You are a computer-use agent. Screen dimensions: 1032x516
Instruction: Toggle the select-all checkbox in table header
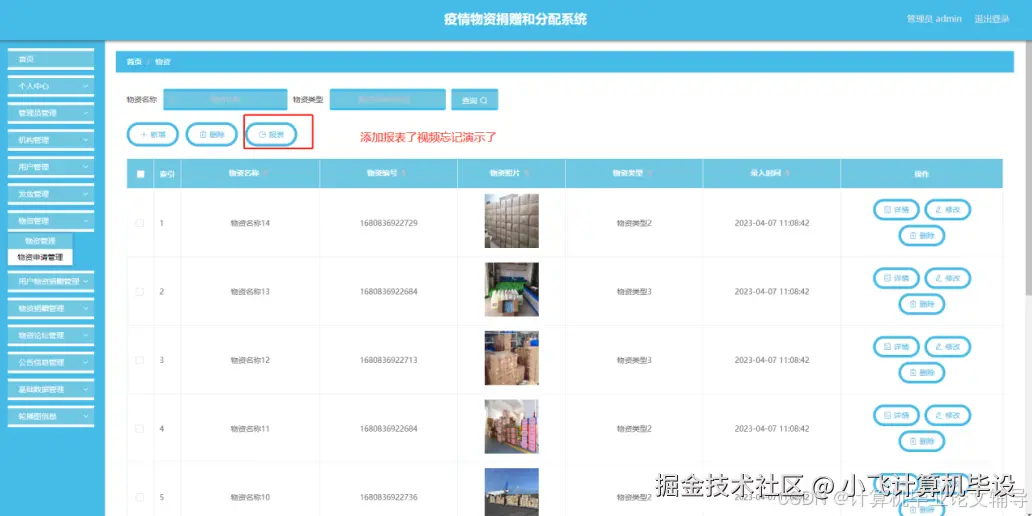click(x=140, y=174)
